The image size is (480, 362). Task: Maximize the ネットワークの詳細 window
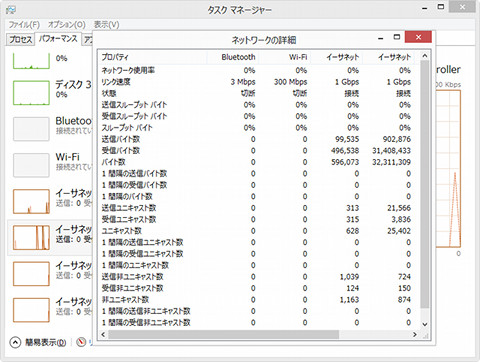coord(397,37)
